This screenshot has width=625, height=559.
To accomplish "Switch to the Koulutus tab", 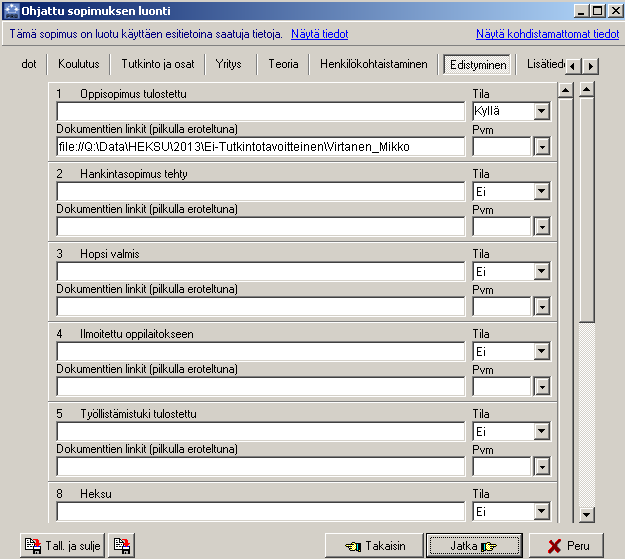I will point(79,64).
